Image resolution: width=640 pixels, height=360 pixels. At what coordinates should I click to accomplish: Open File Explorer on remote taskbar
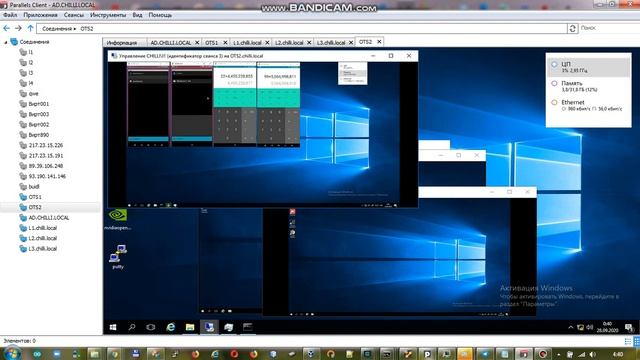click(190, 327)
